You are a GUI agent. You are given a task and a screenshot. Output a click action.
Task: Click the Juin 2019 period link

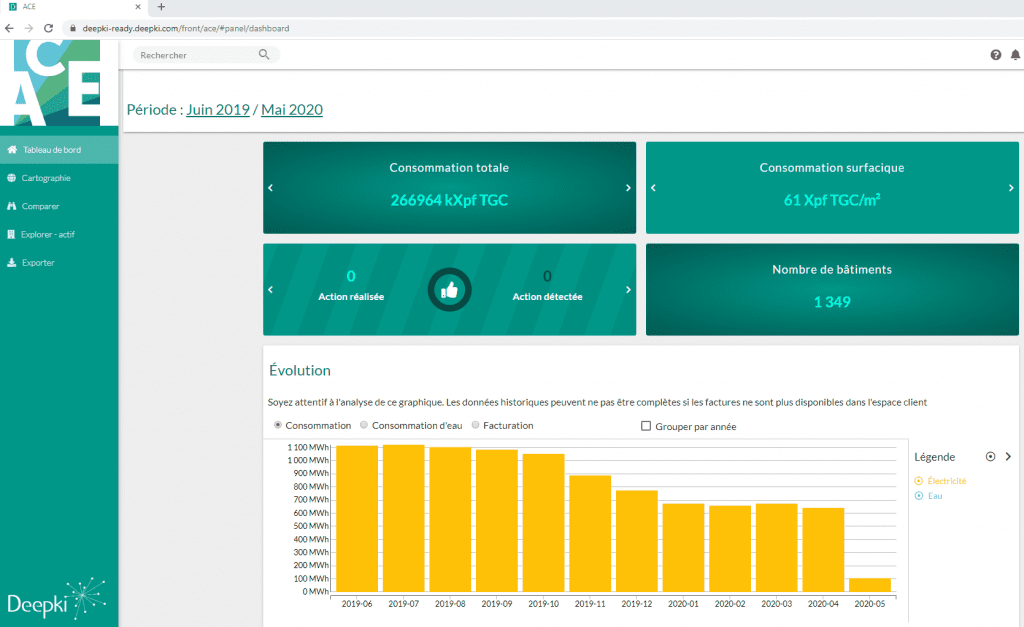tap(218, 110)
